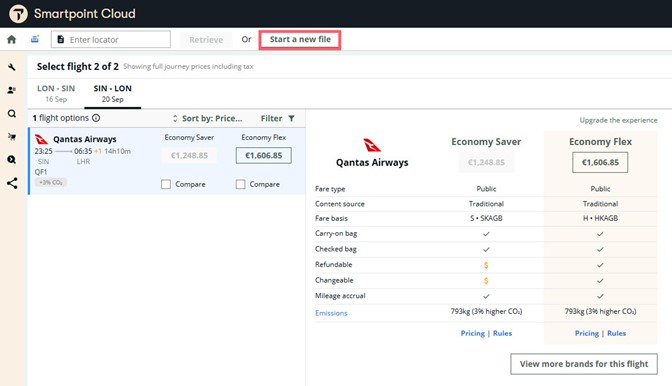The image size is (672, 386).
Task: Open the booking file icon beside home
Action: pos(35,39)
